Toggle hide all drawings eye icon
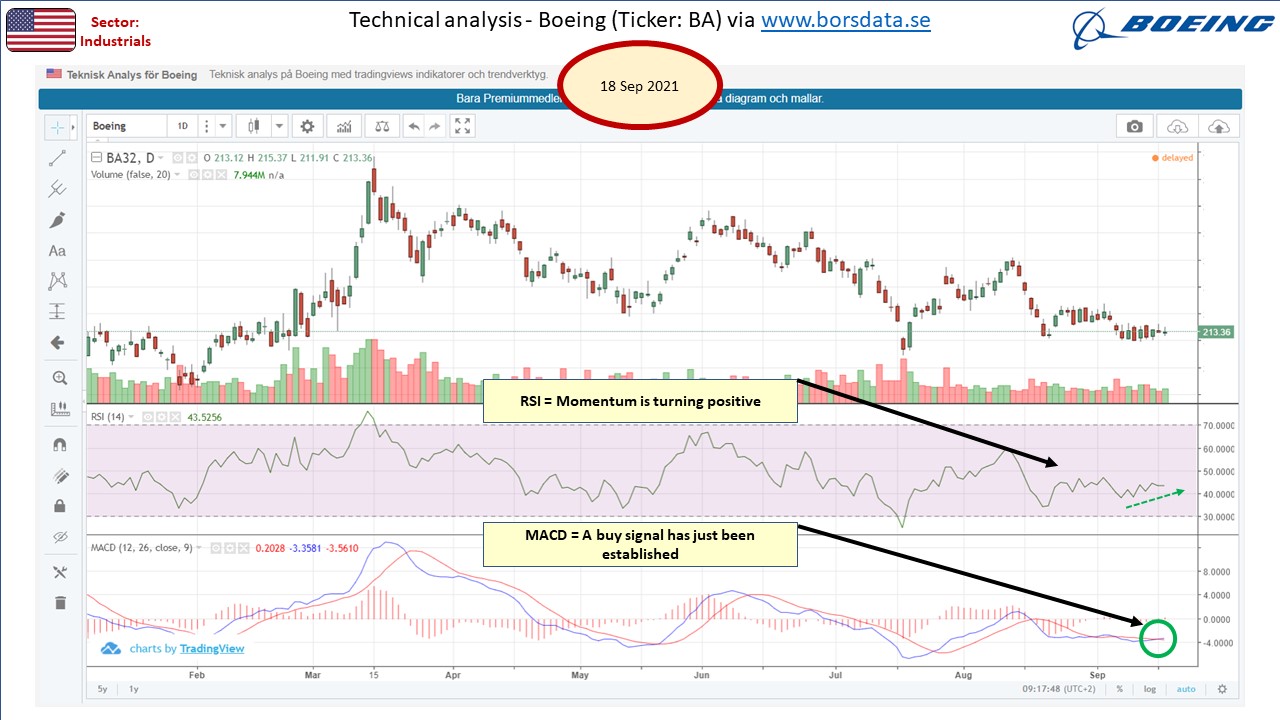The image size is (1280, 720). [x=58, y=538]
